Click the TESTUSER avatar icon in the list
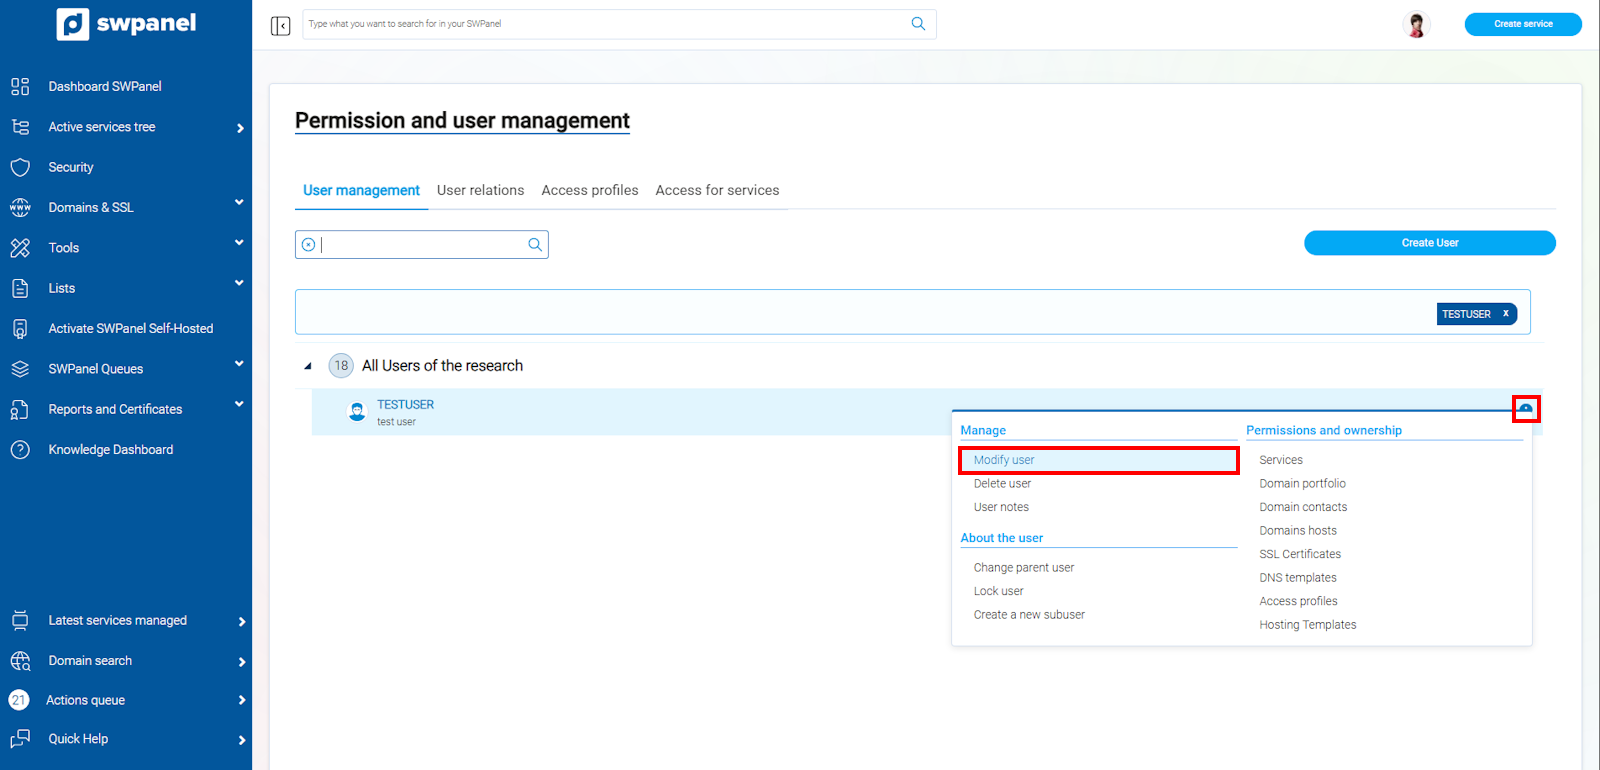Viewport: 1600px width, 770px height. click(x=357, y=412)
